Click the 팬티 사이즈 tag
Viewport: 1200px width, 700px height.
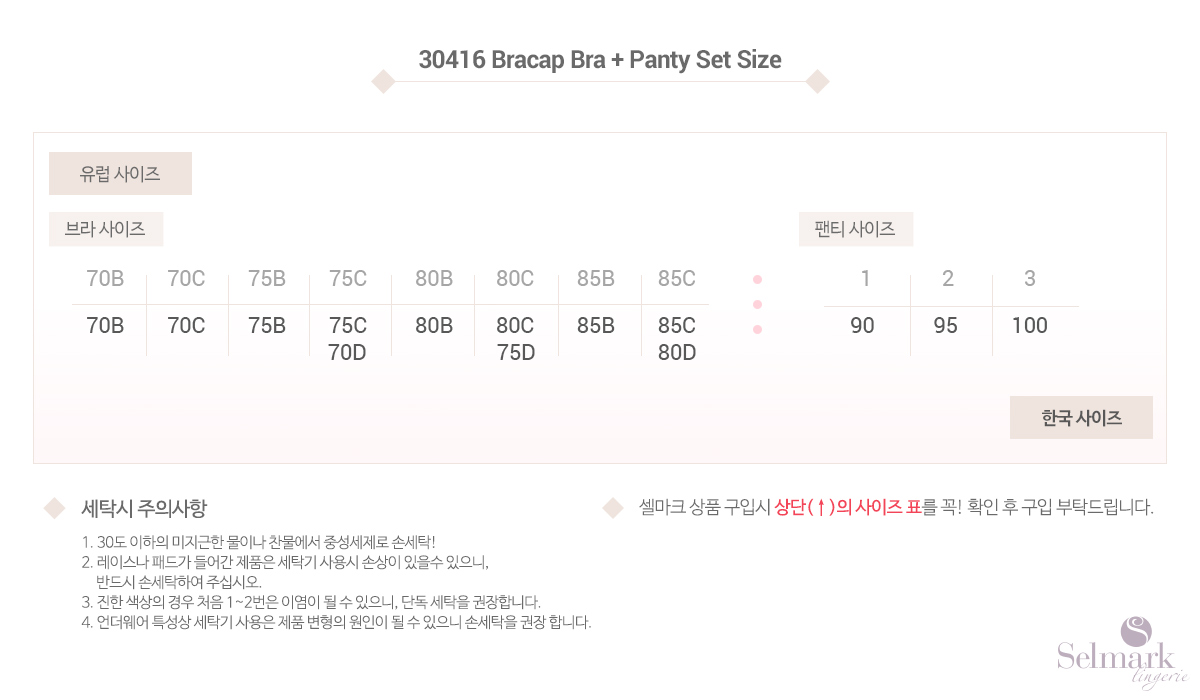tap(855, 229)
